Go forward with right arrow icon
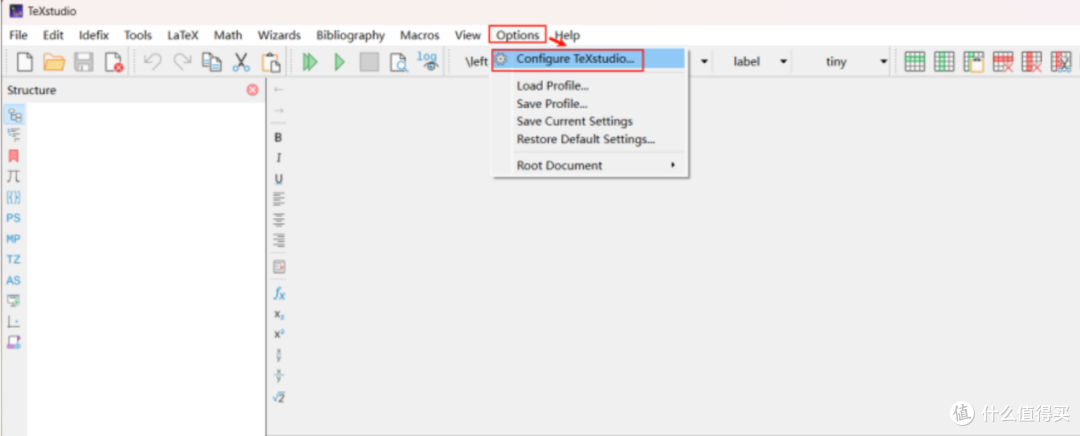This screenshot has width=1080, height=436. pos(278,110)
